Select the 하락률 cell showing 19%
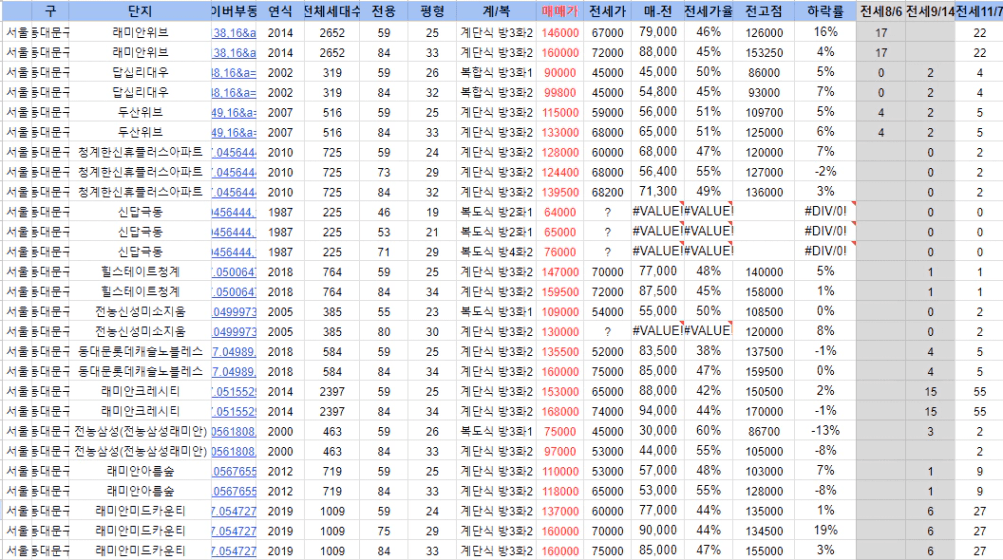Screen dimensions: 1003x560 825,531
